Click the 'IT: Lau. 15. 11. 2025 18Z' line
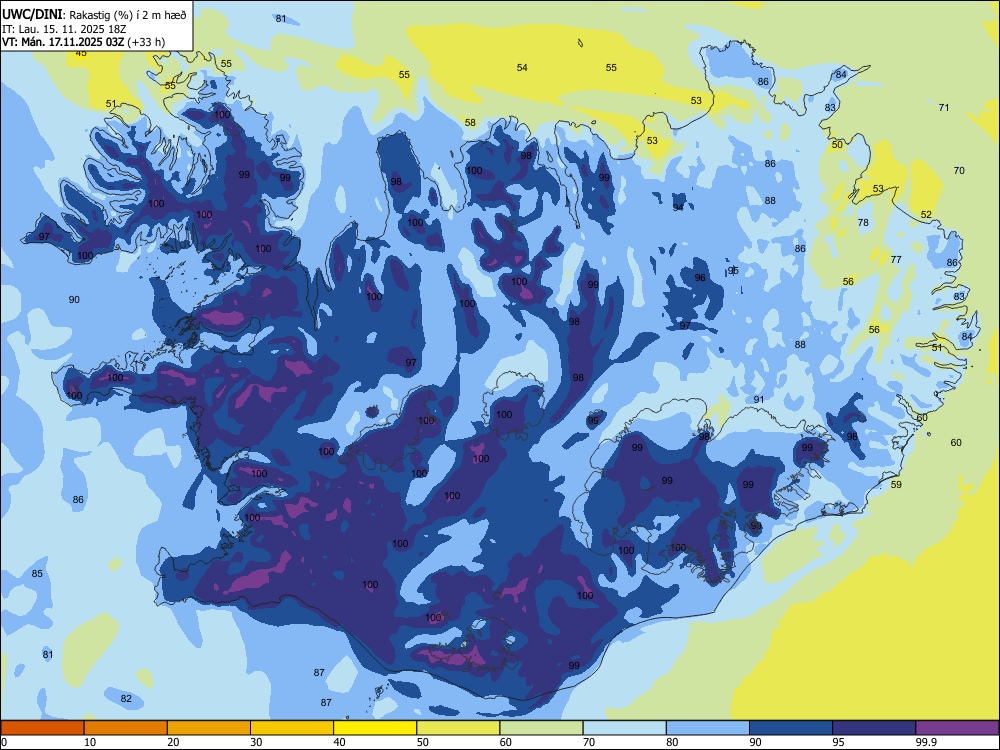1000x750 pixels. pyautogui.click(x=64, y=29)
